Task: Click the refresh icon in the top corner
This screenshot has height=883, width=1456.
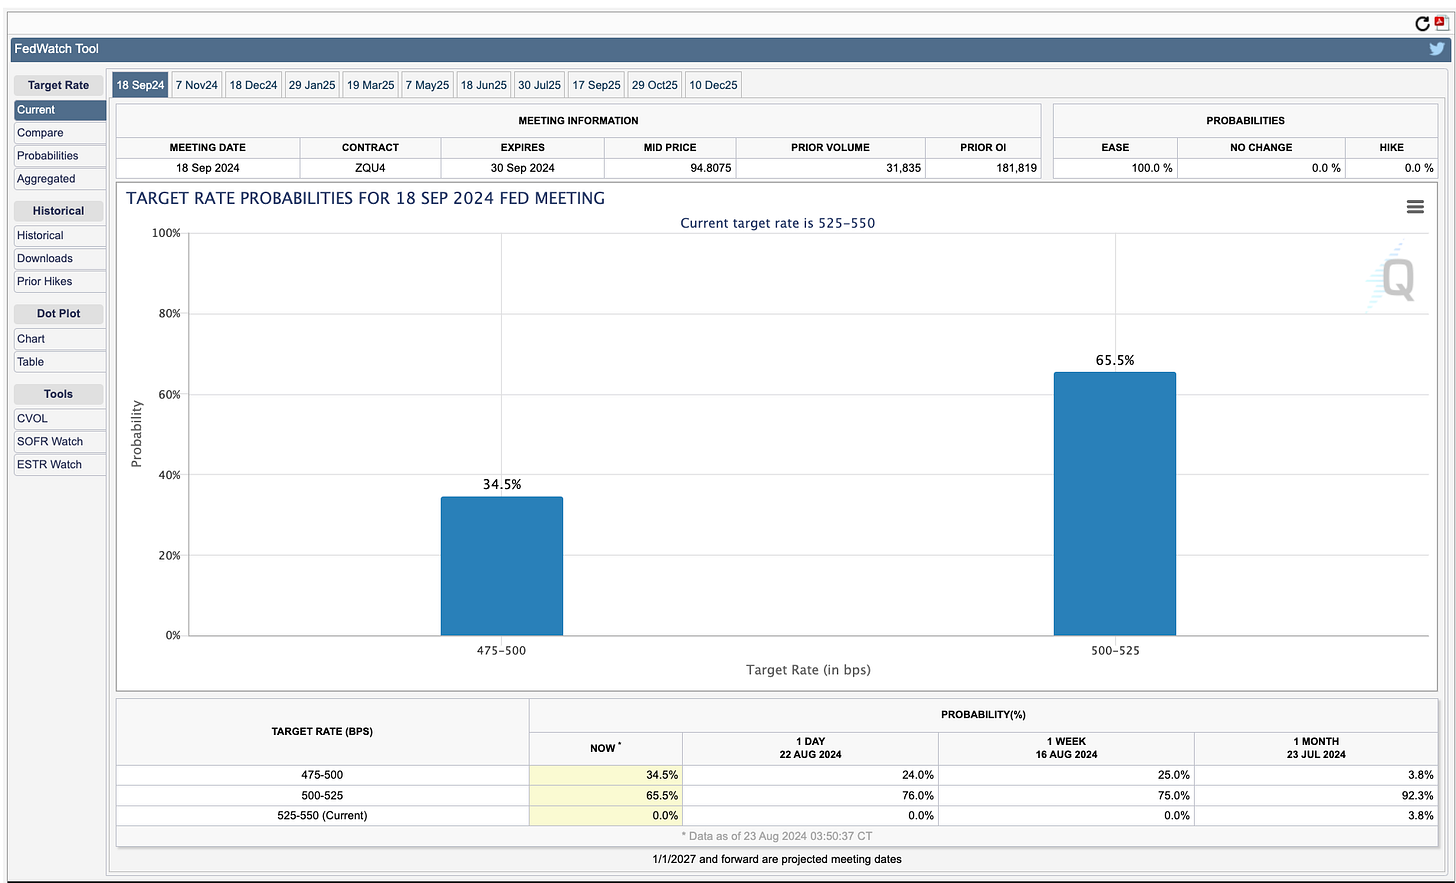Action: [1422, 23]
